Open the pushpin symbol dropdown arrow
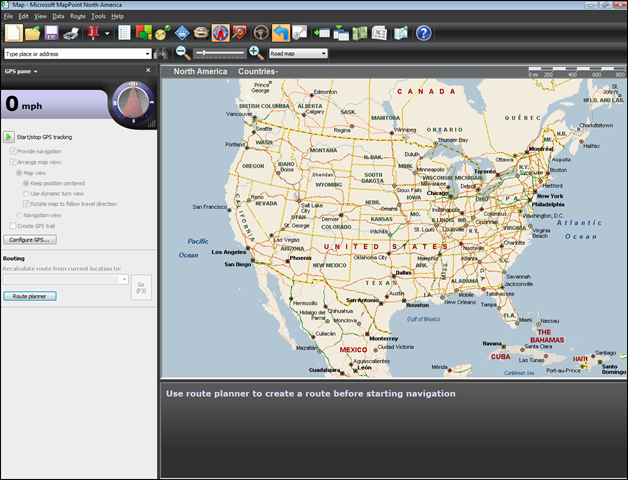The image size is (628, 480). pyautogui.click(x=107, y=33)
